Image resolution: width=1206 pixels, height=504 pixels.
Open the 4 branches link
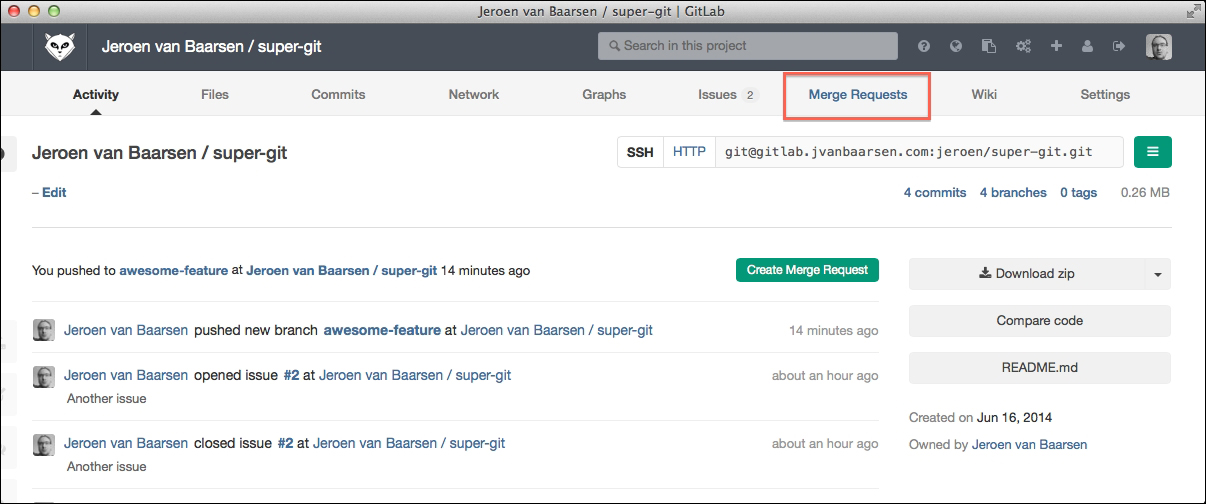[1013, 193]
